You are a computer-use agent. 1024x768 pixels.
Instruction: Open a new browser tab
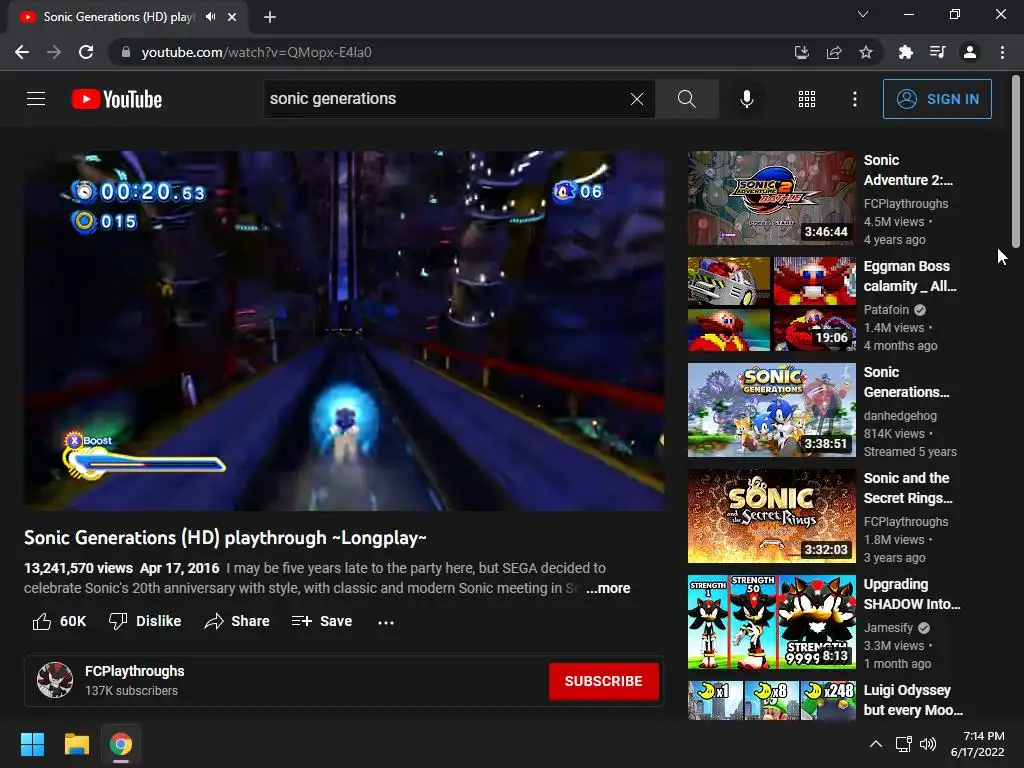pyautogui.click(x=270, y=17)
